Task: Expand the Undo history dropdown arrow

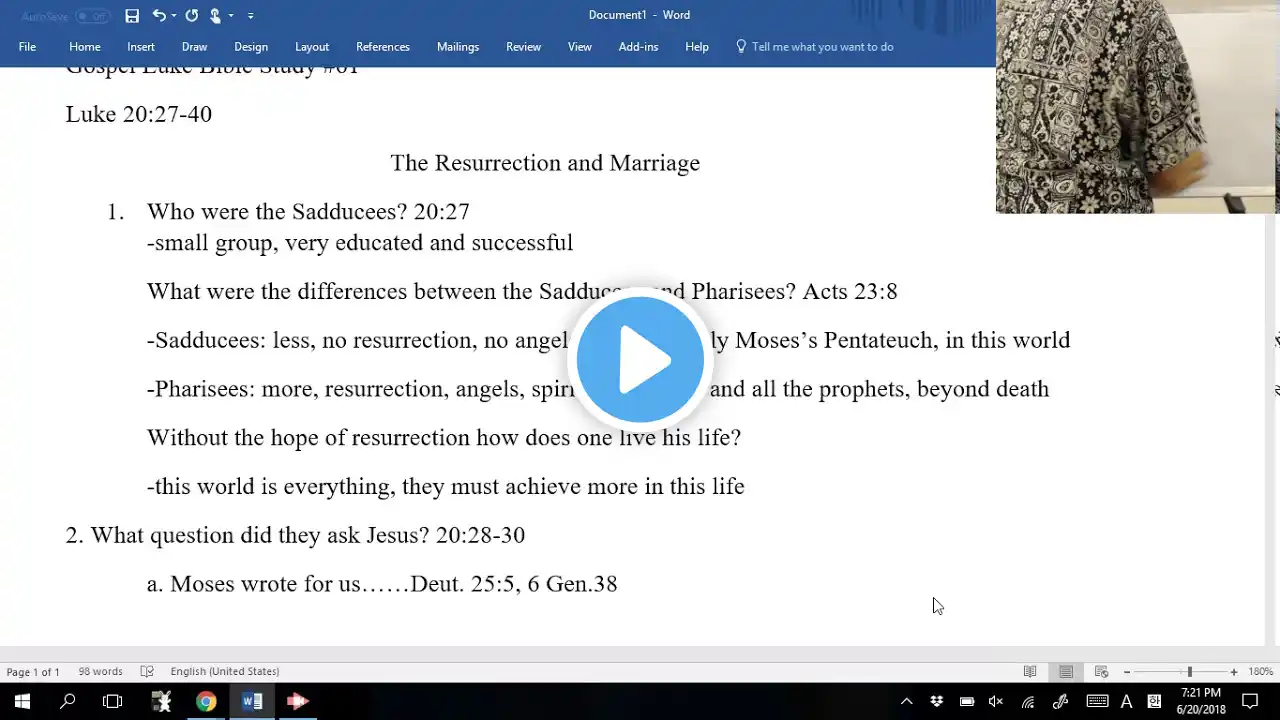Action: click(174, 15)
